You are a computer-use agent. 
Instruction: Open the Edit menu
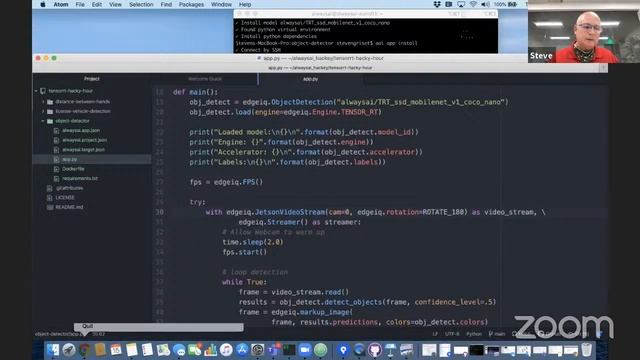pyautogui.click(x=97, y=4)
